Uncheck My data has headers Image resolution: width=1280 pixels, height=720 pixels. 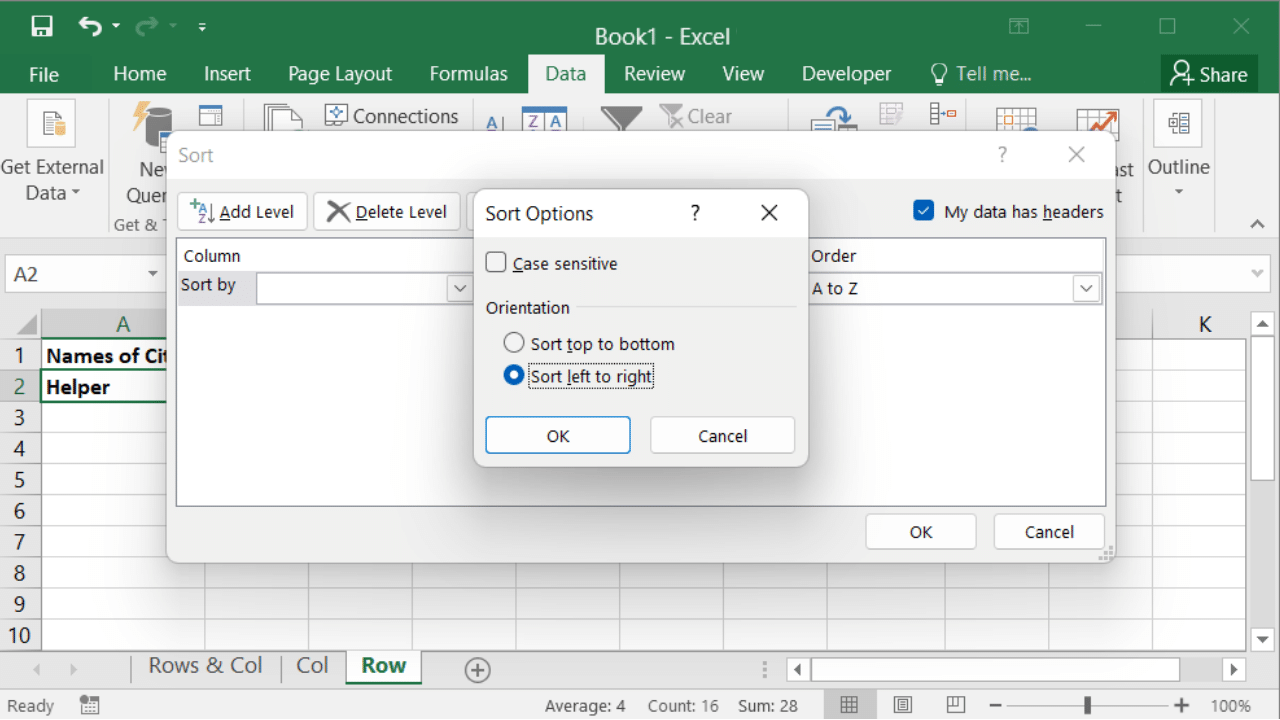[923, 211]
